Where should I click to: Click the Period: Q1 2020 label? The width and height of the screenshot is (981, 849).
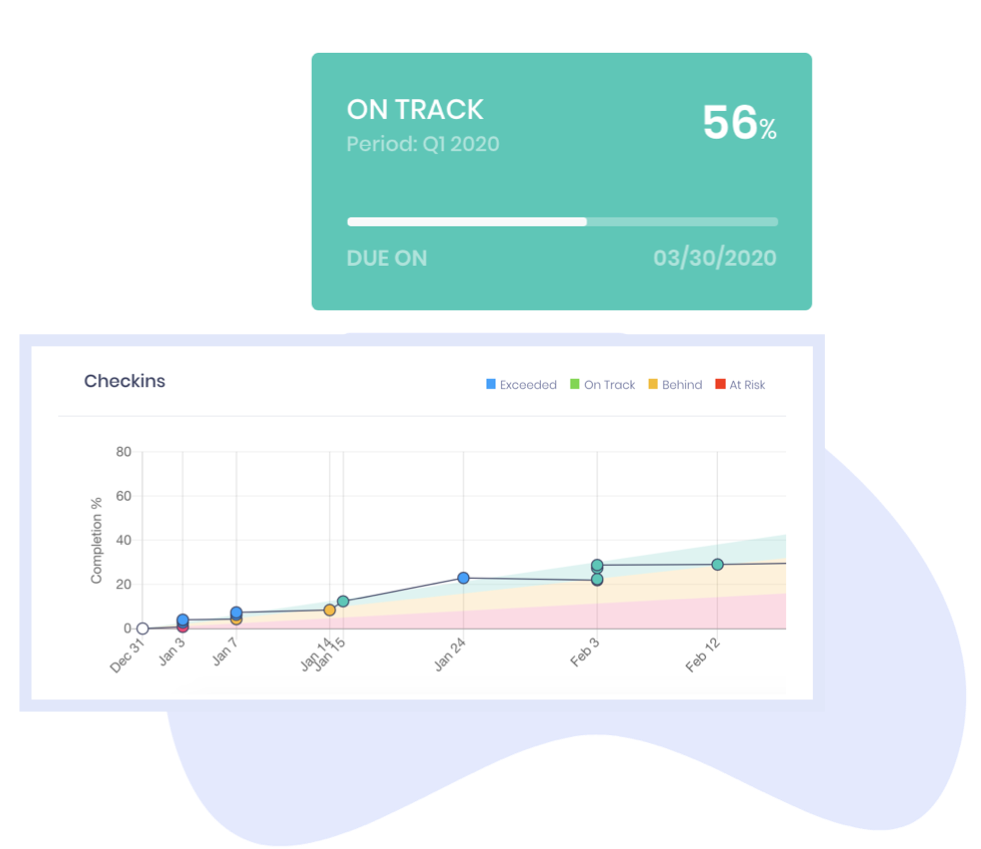click(423, 144)
